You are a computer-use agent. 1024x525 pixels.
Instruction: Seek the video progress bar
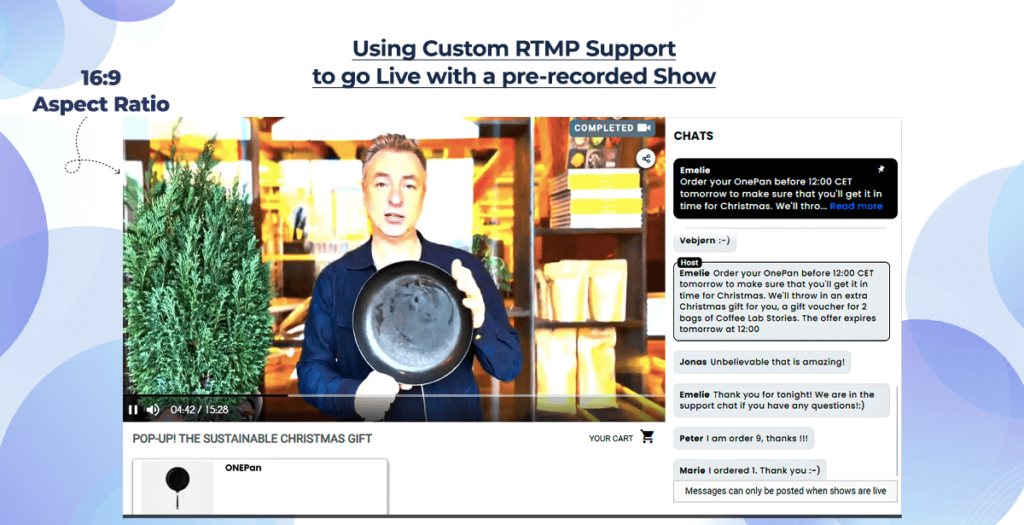[394, 396]
